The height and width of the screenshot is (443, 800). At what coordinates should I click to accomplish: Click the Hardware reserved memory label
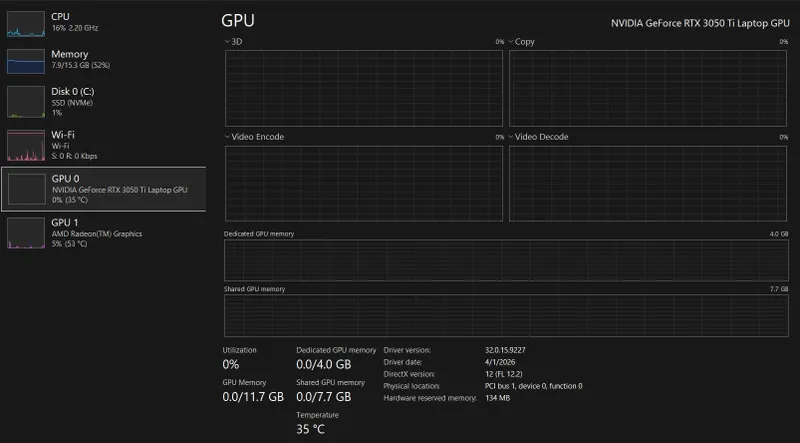pyautogui.click(x=430, y=398)
